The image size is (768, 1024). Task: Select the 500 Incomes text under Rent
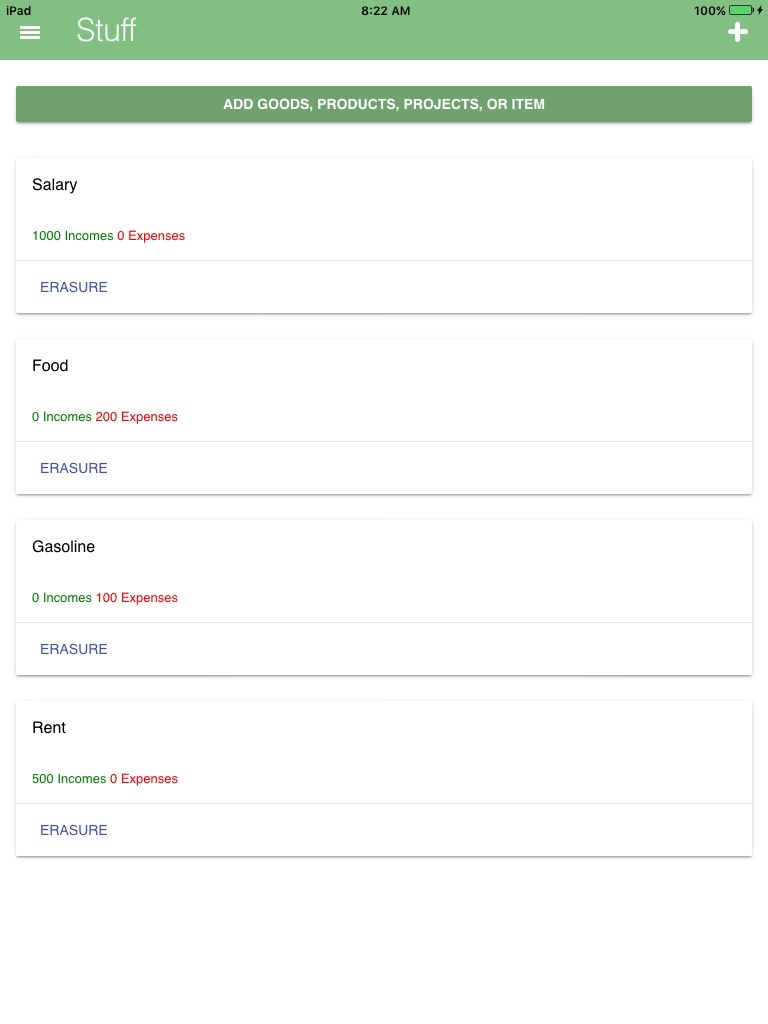(x=69, y=778)
